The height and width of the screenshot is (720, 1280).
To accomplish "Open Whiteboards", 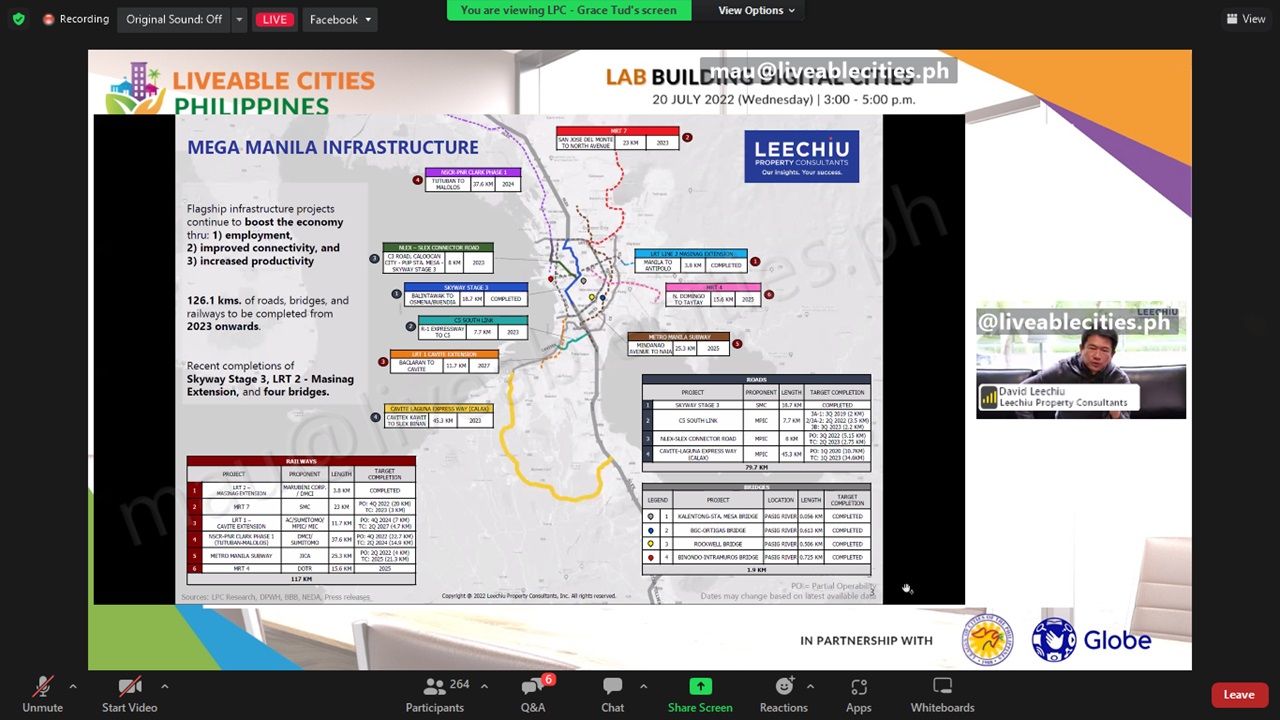I will click(x=942, y=695).
